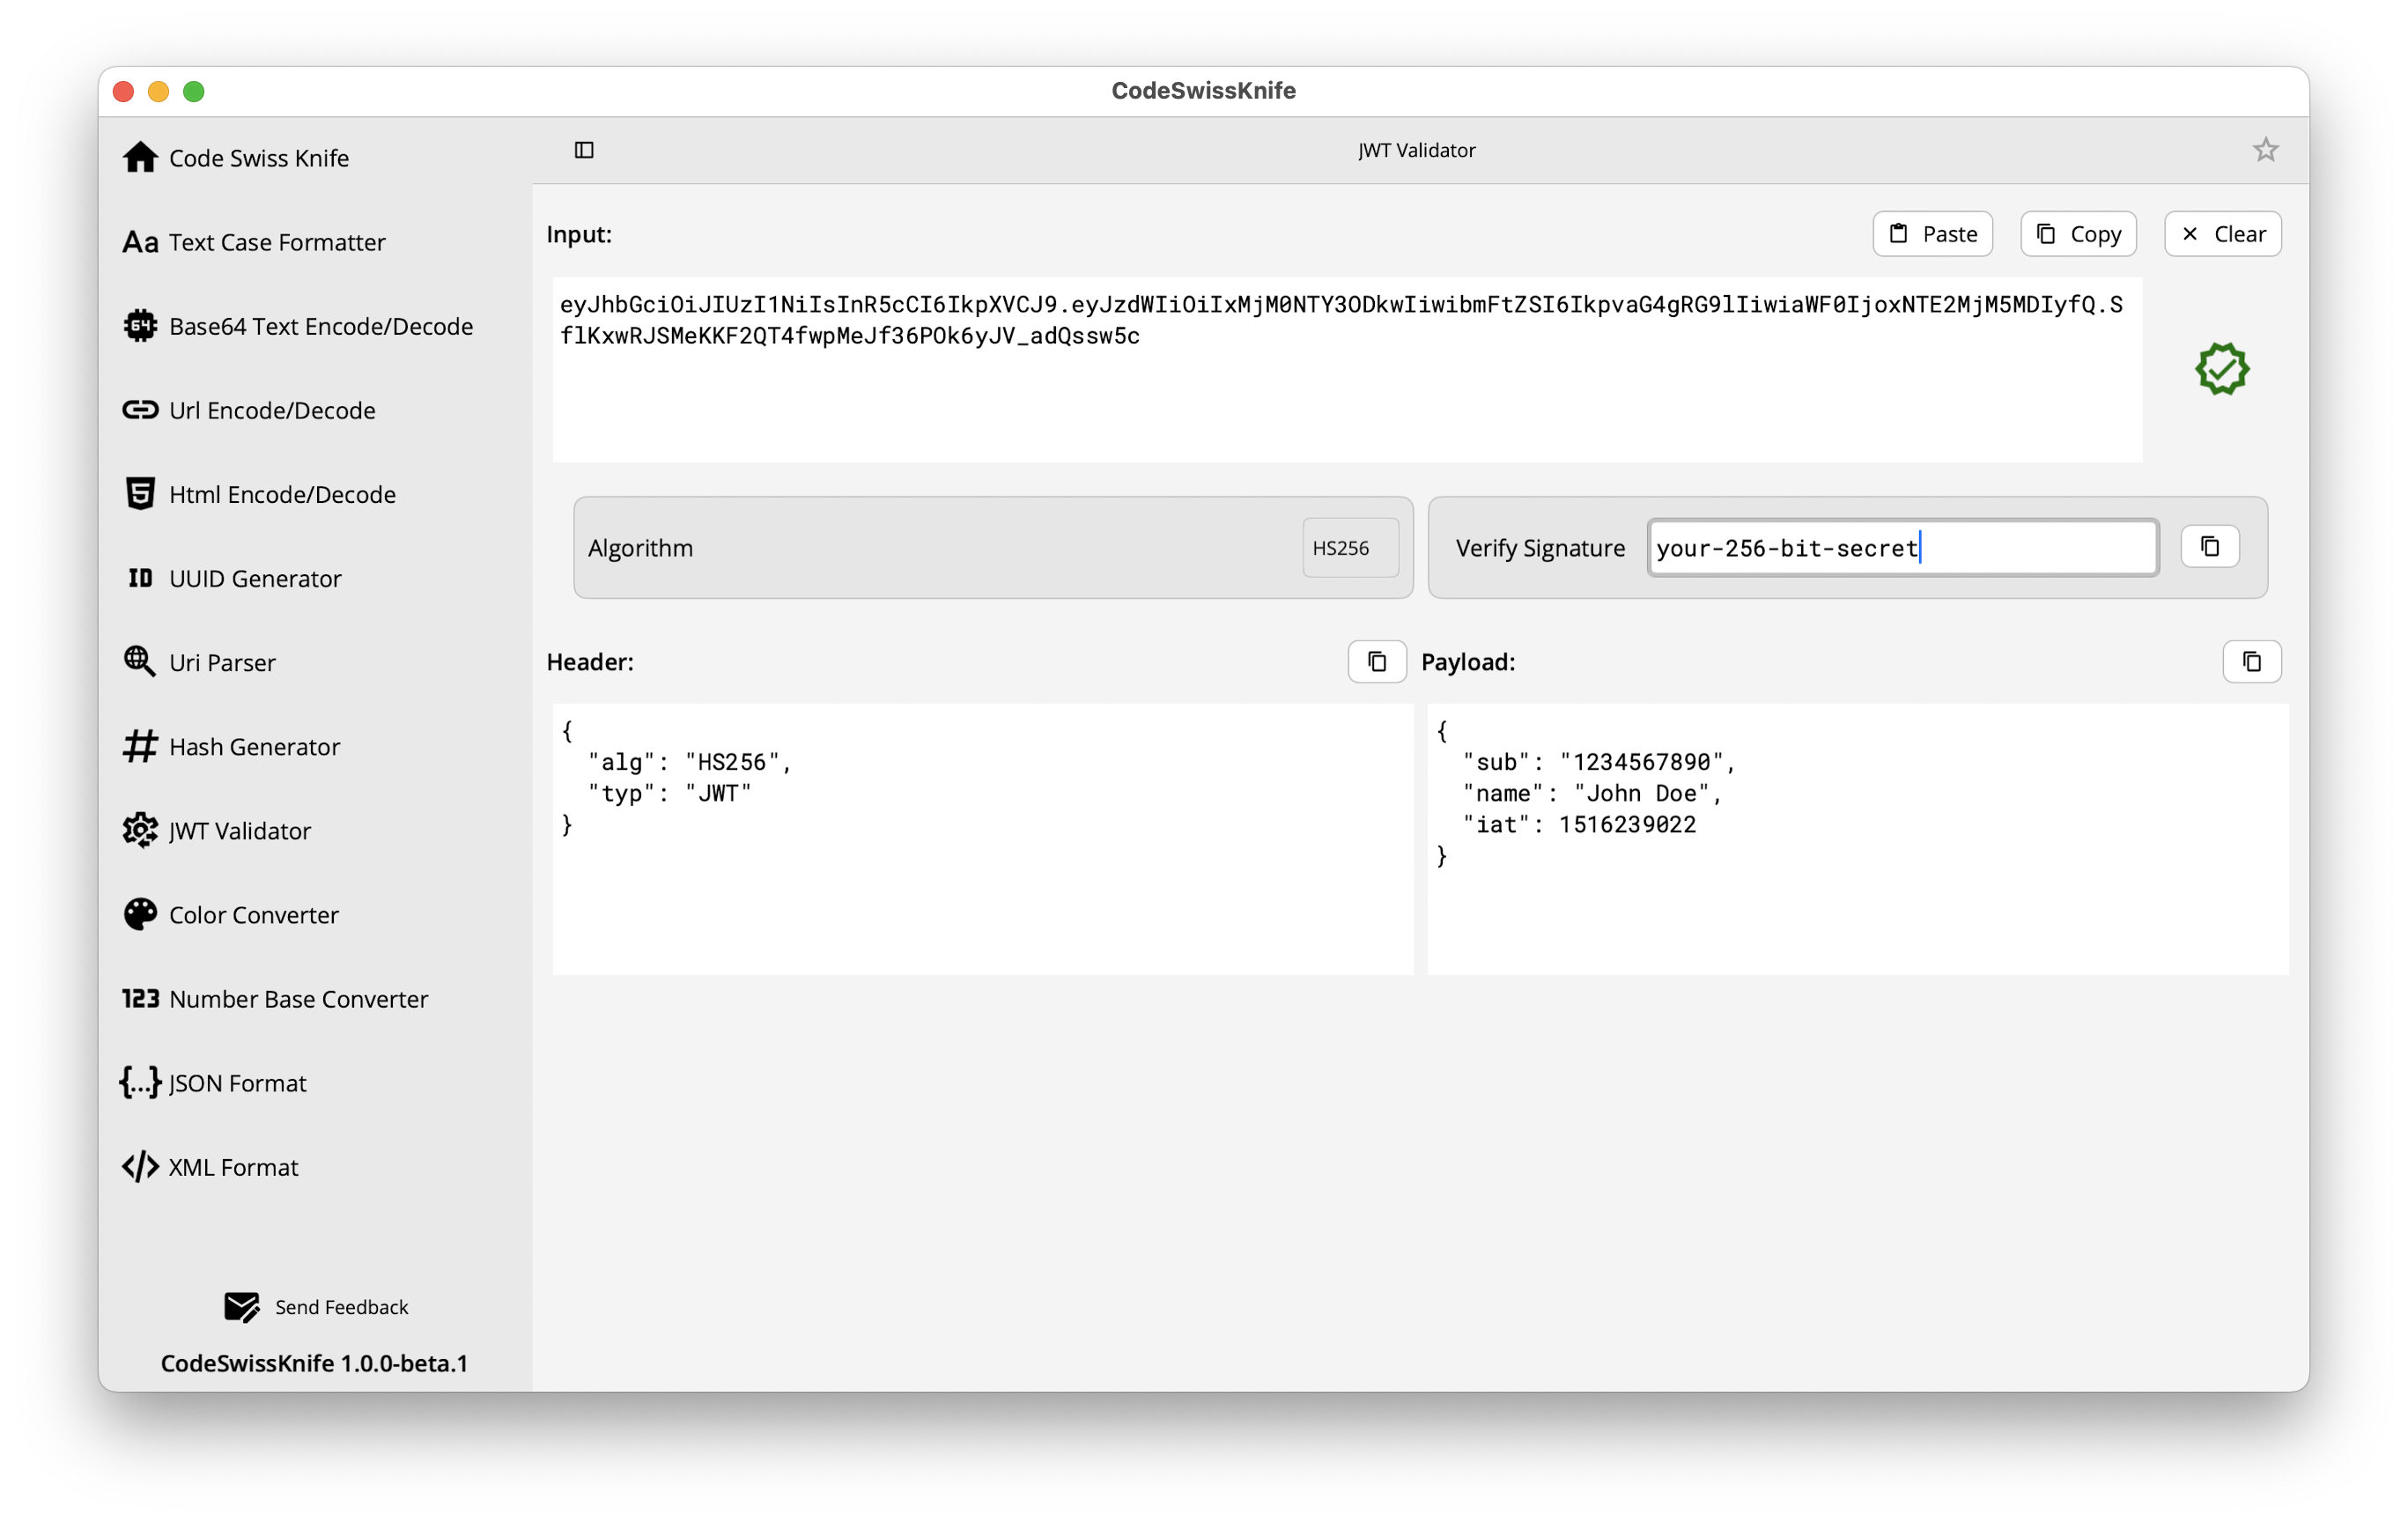
Task: Click inside the Header JSON output box
Action: tap(983, 839)
